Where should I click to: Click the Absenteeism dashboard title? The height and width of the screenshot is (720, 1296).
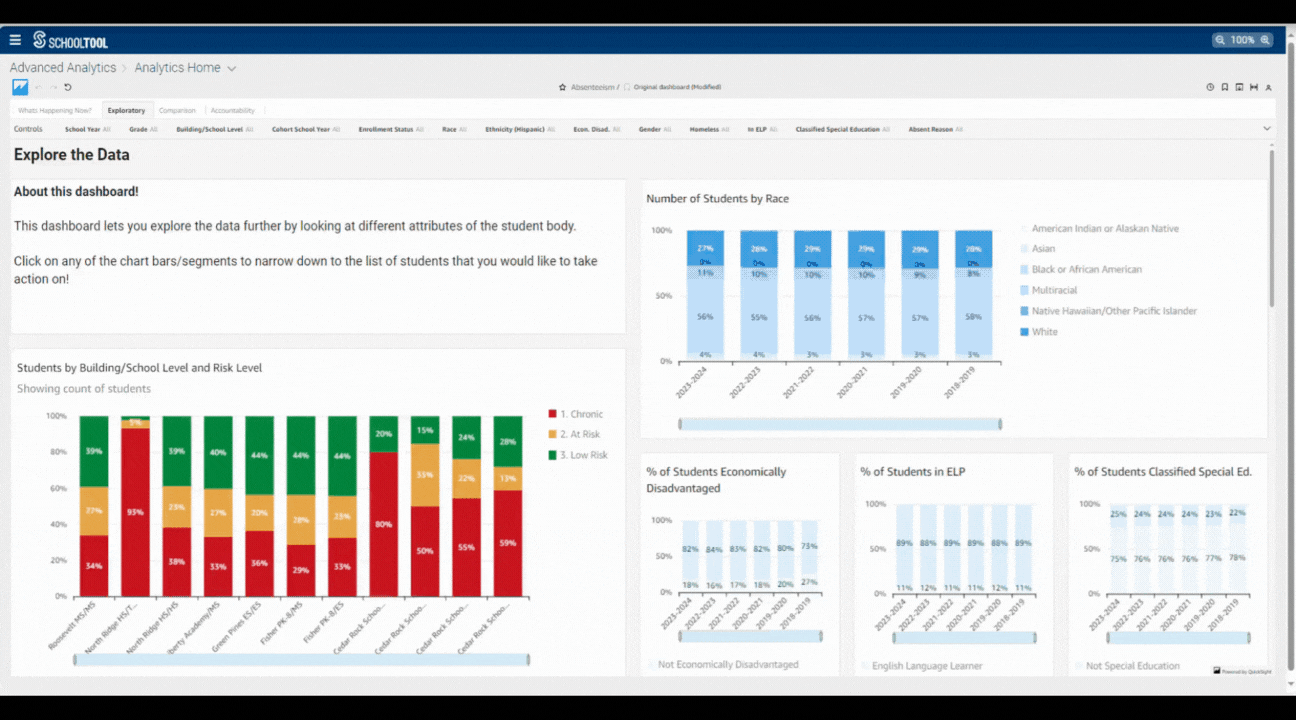(x=592, y=87)
